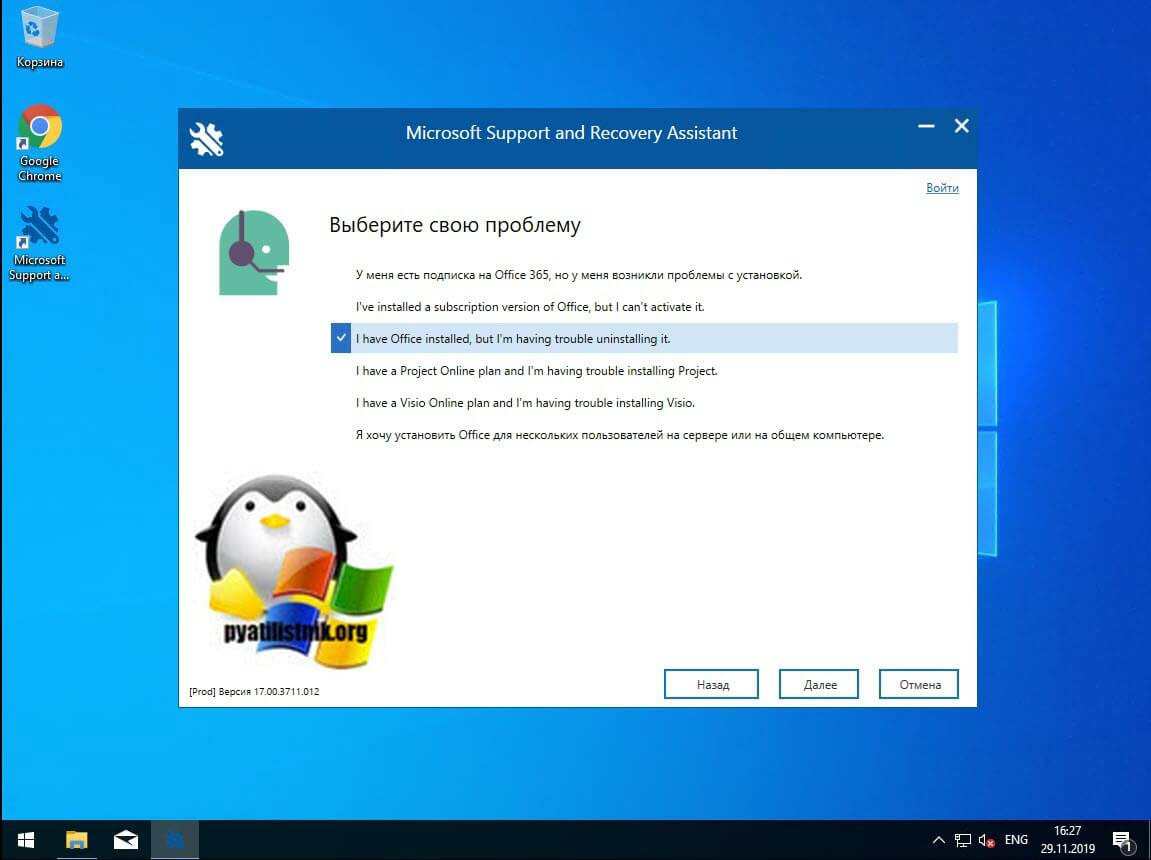The width and height of the screenshot is (1151, 860).
Task: Open the ENG language input menu
Action: click(1015, 839)
